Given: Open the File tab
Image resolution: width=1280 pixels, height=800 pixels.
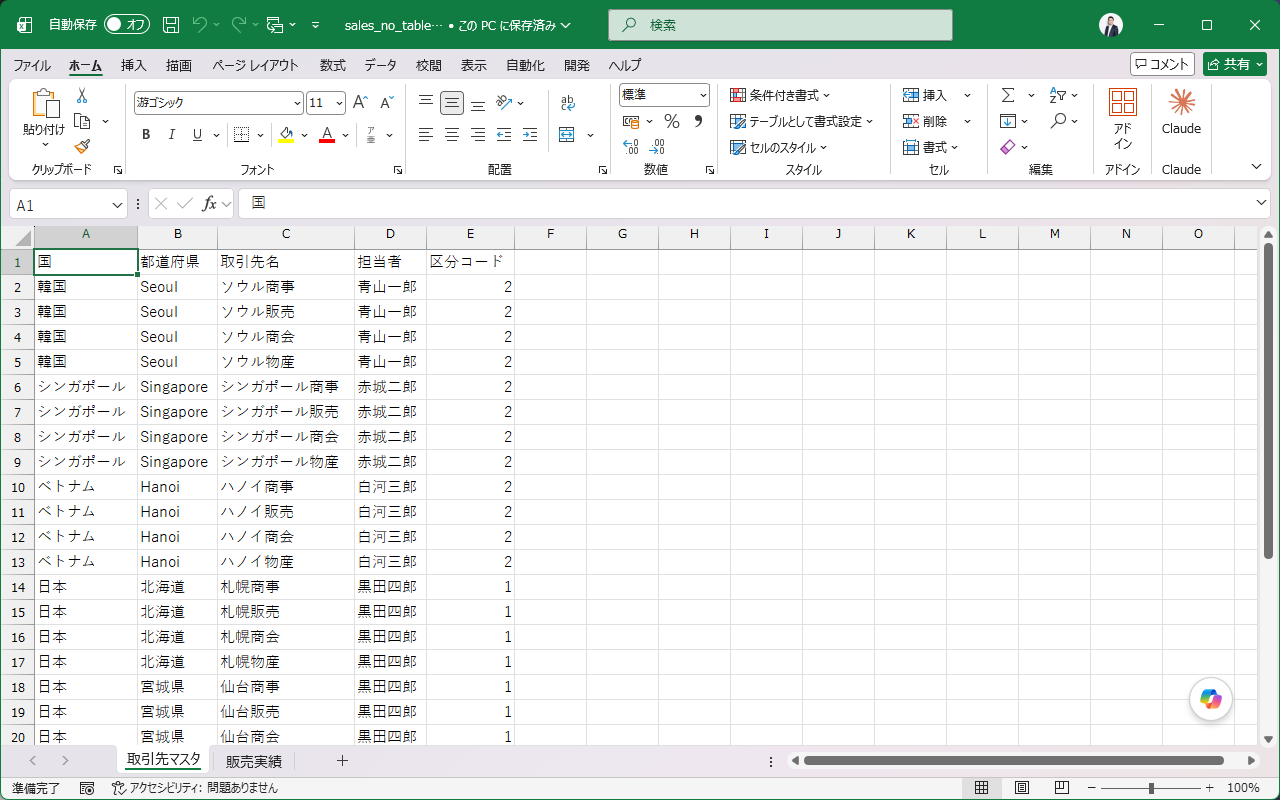Looking at the screenshot, I should [32, 65].
